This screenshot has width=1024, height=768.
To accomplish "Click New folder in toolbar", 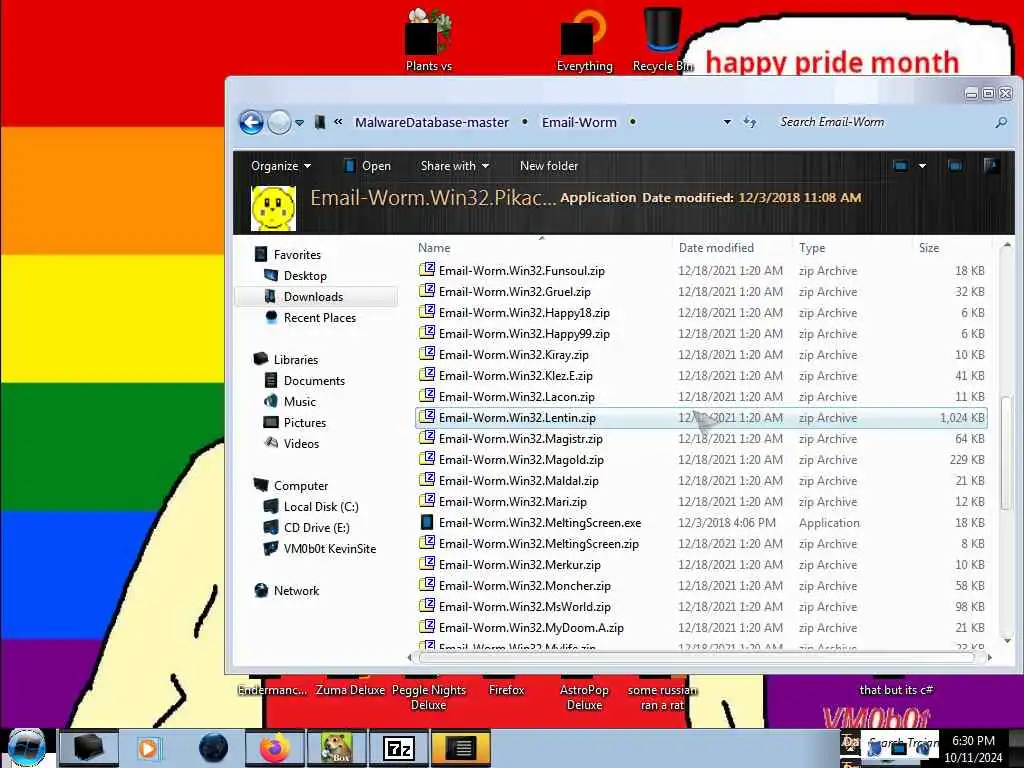I will point(549,166).
